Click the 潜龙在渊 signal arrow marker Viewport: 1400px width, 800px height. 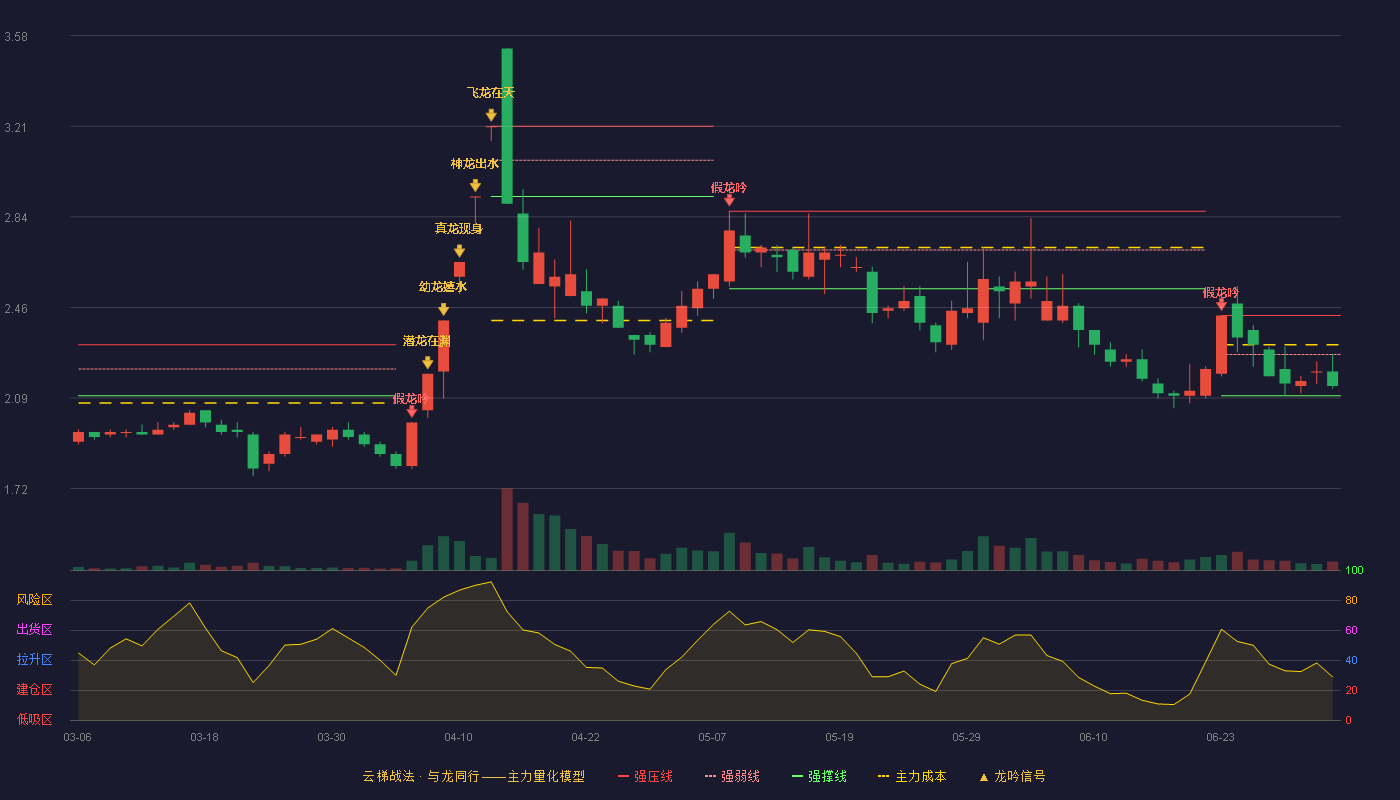click(427, 363)
